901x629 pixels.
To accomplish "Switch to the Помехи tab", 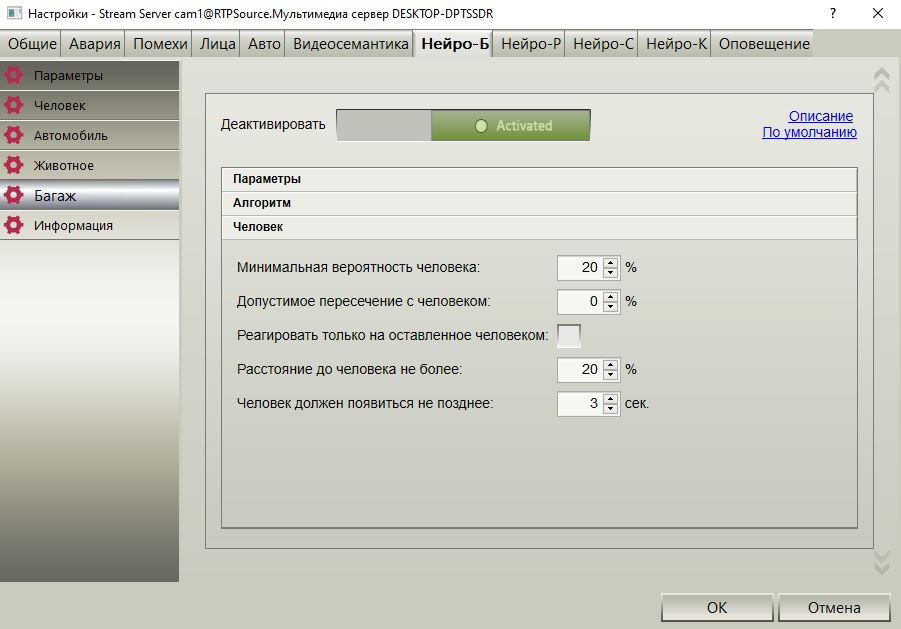I will pos(160,44).
